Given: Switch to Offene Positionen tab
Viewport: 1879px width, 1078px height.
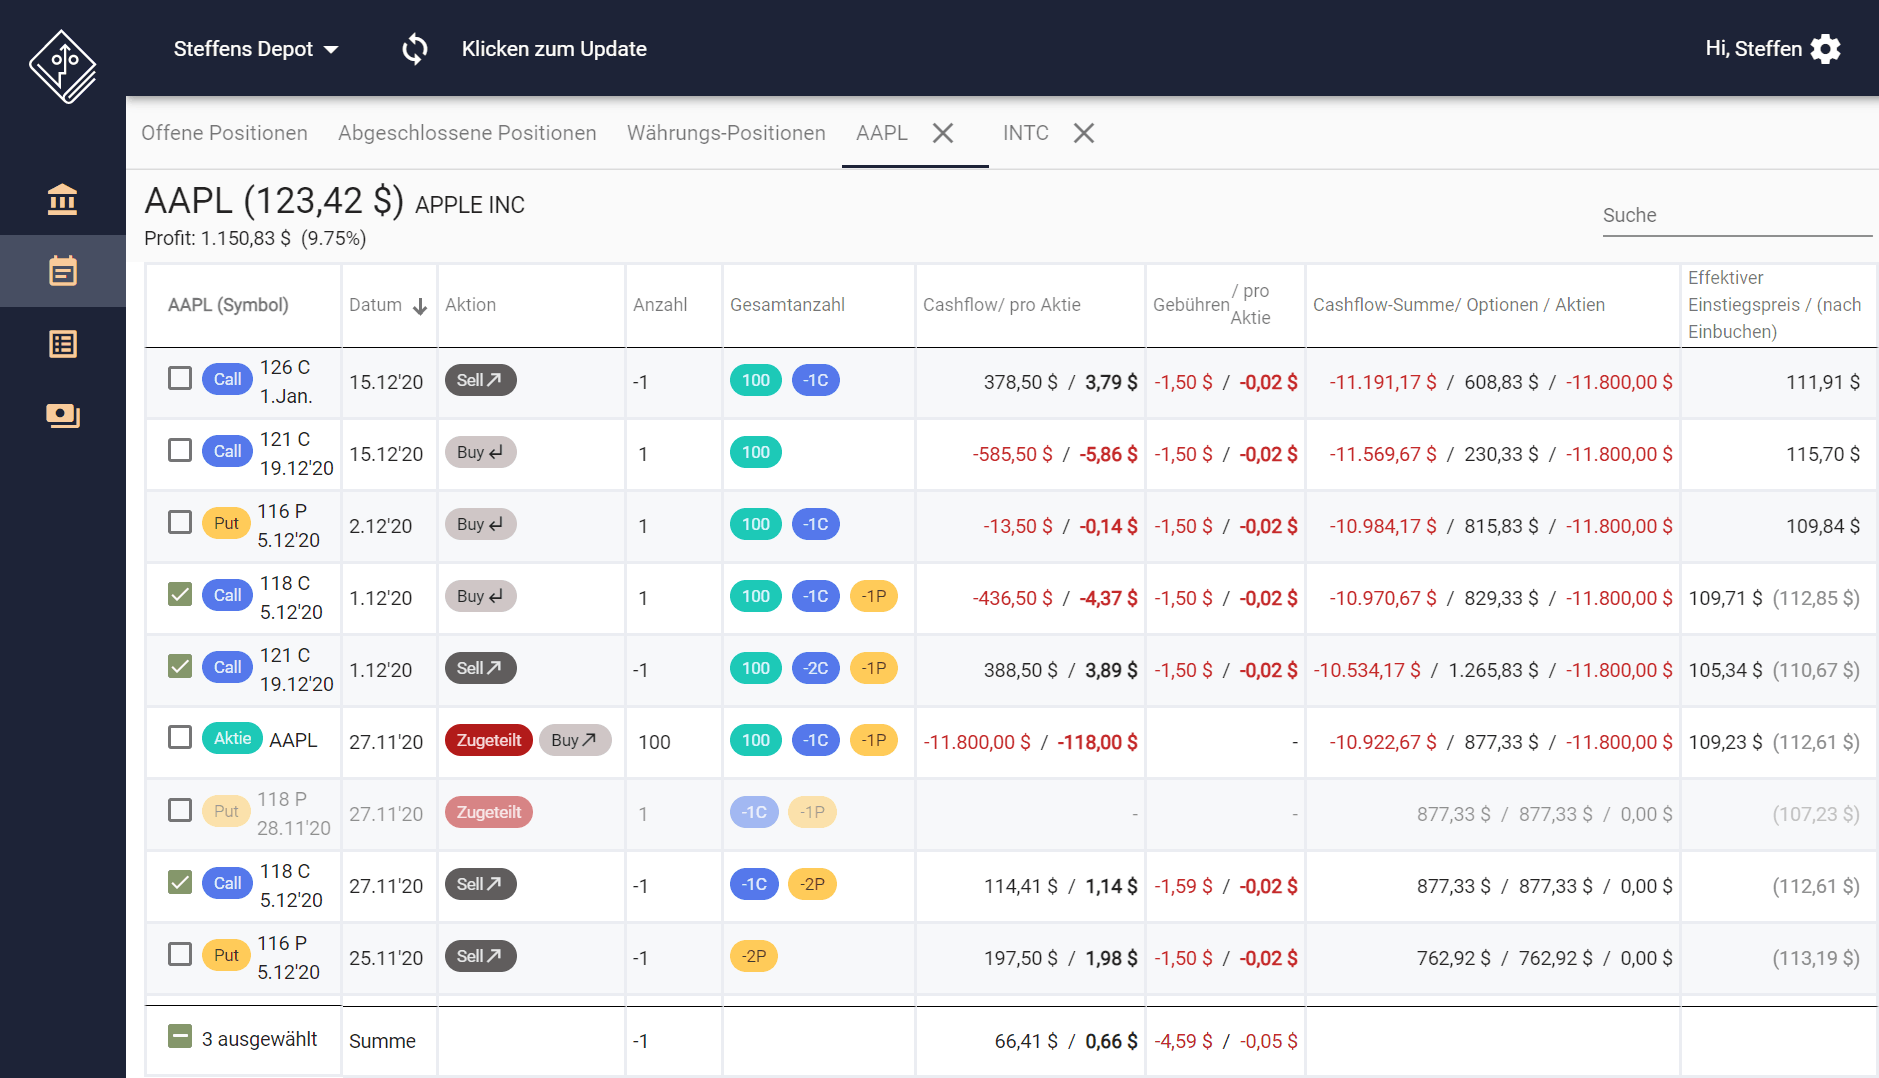Looking at the screenshot, I should pyautogui.click(x=224, y=133).
